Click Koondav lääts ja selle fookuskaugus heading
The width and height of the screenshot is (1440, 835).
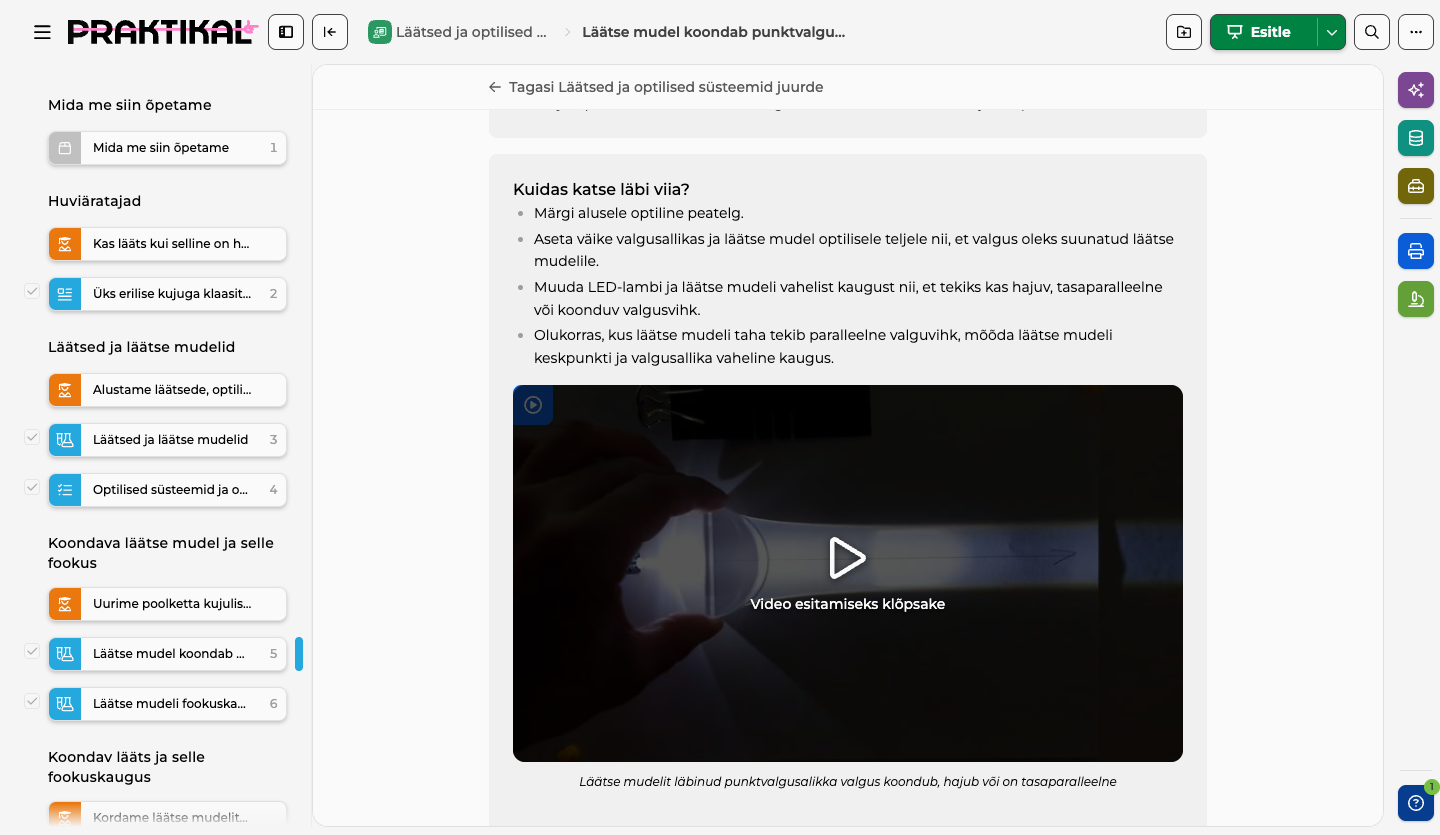pos(126,767)
